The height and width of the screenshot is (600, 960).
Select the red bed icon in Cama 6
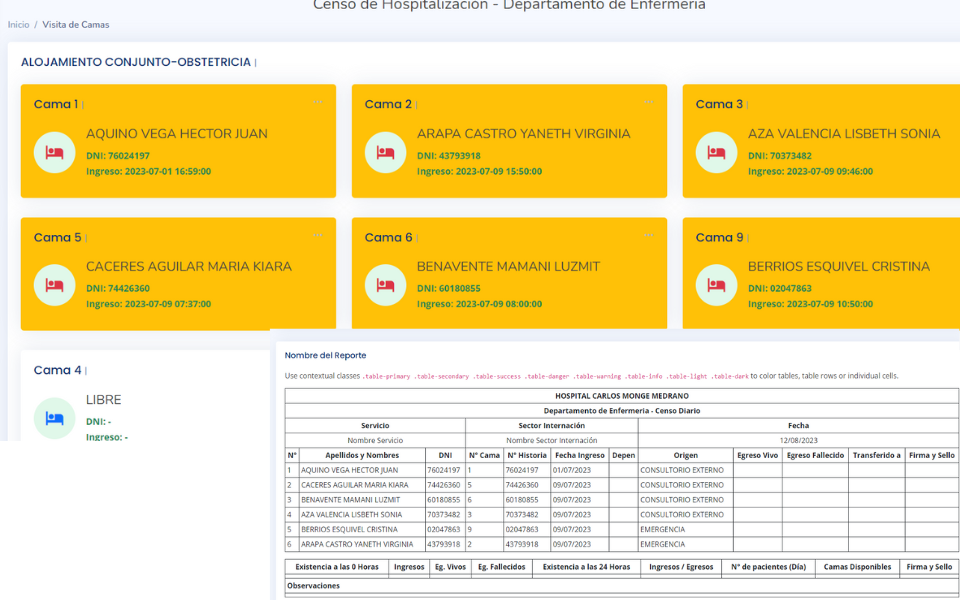tap(385, 285)
